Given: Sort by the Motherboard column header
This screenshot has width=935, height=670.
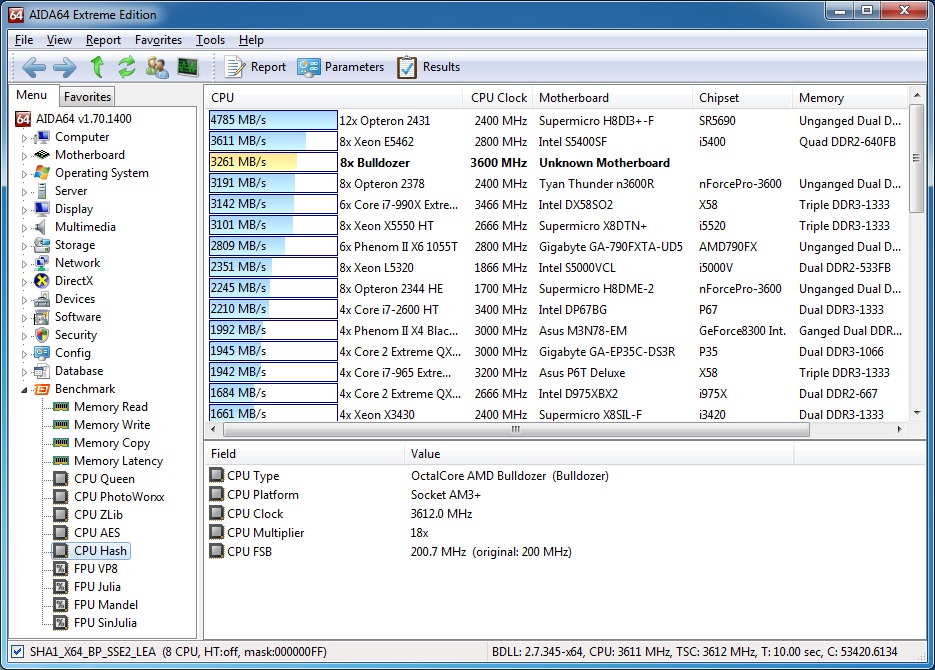Looking at the screenshot, I should click(x=612, y=98).
